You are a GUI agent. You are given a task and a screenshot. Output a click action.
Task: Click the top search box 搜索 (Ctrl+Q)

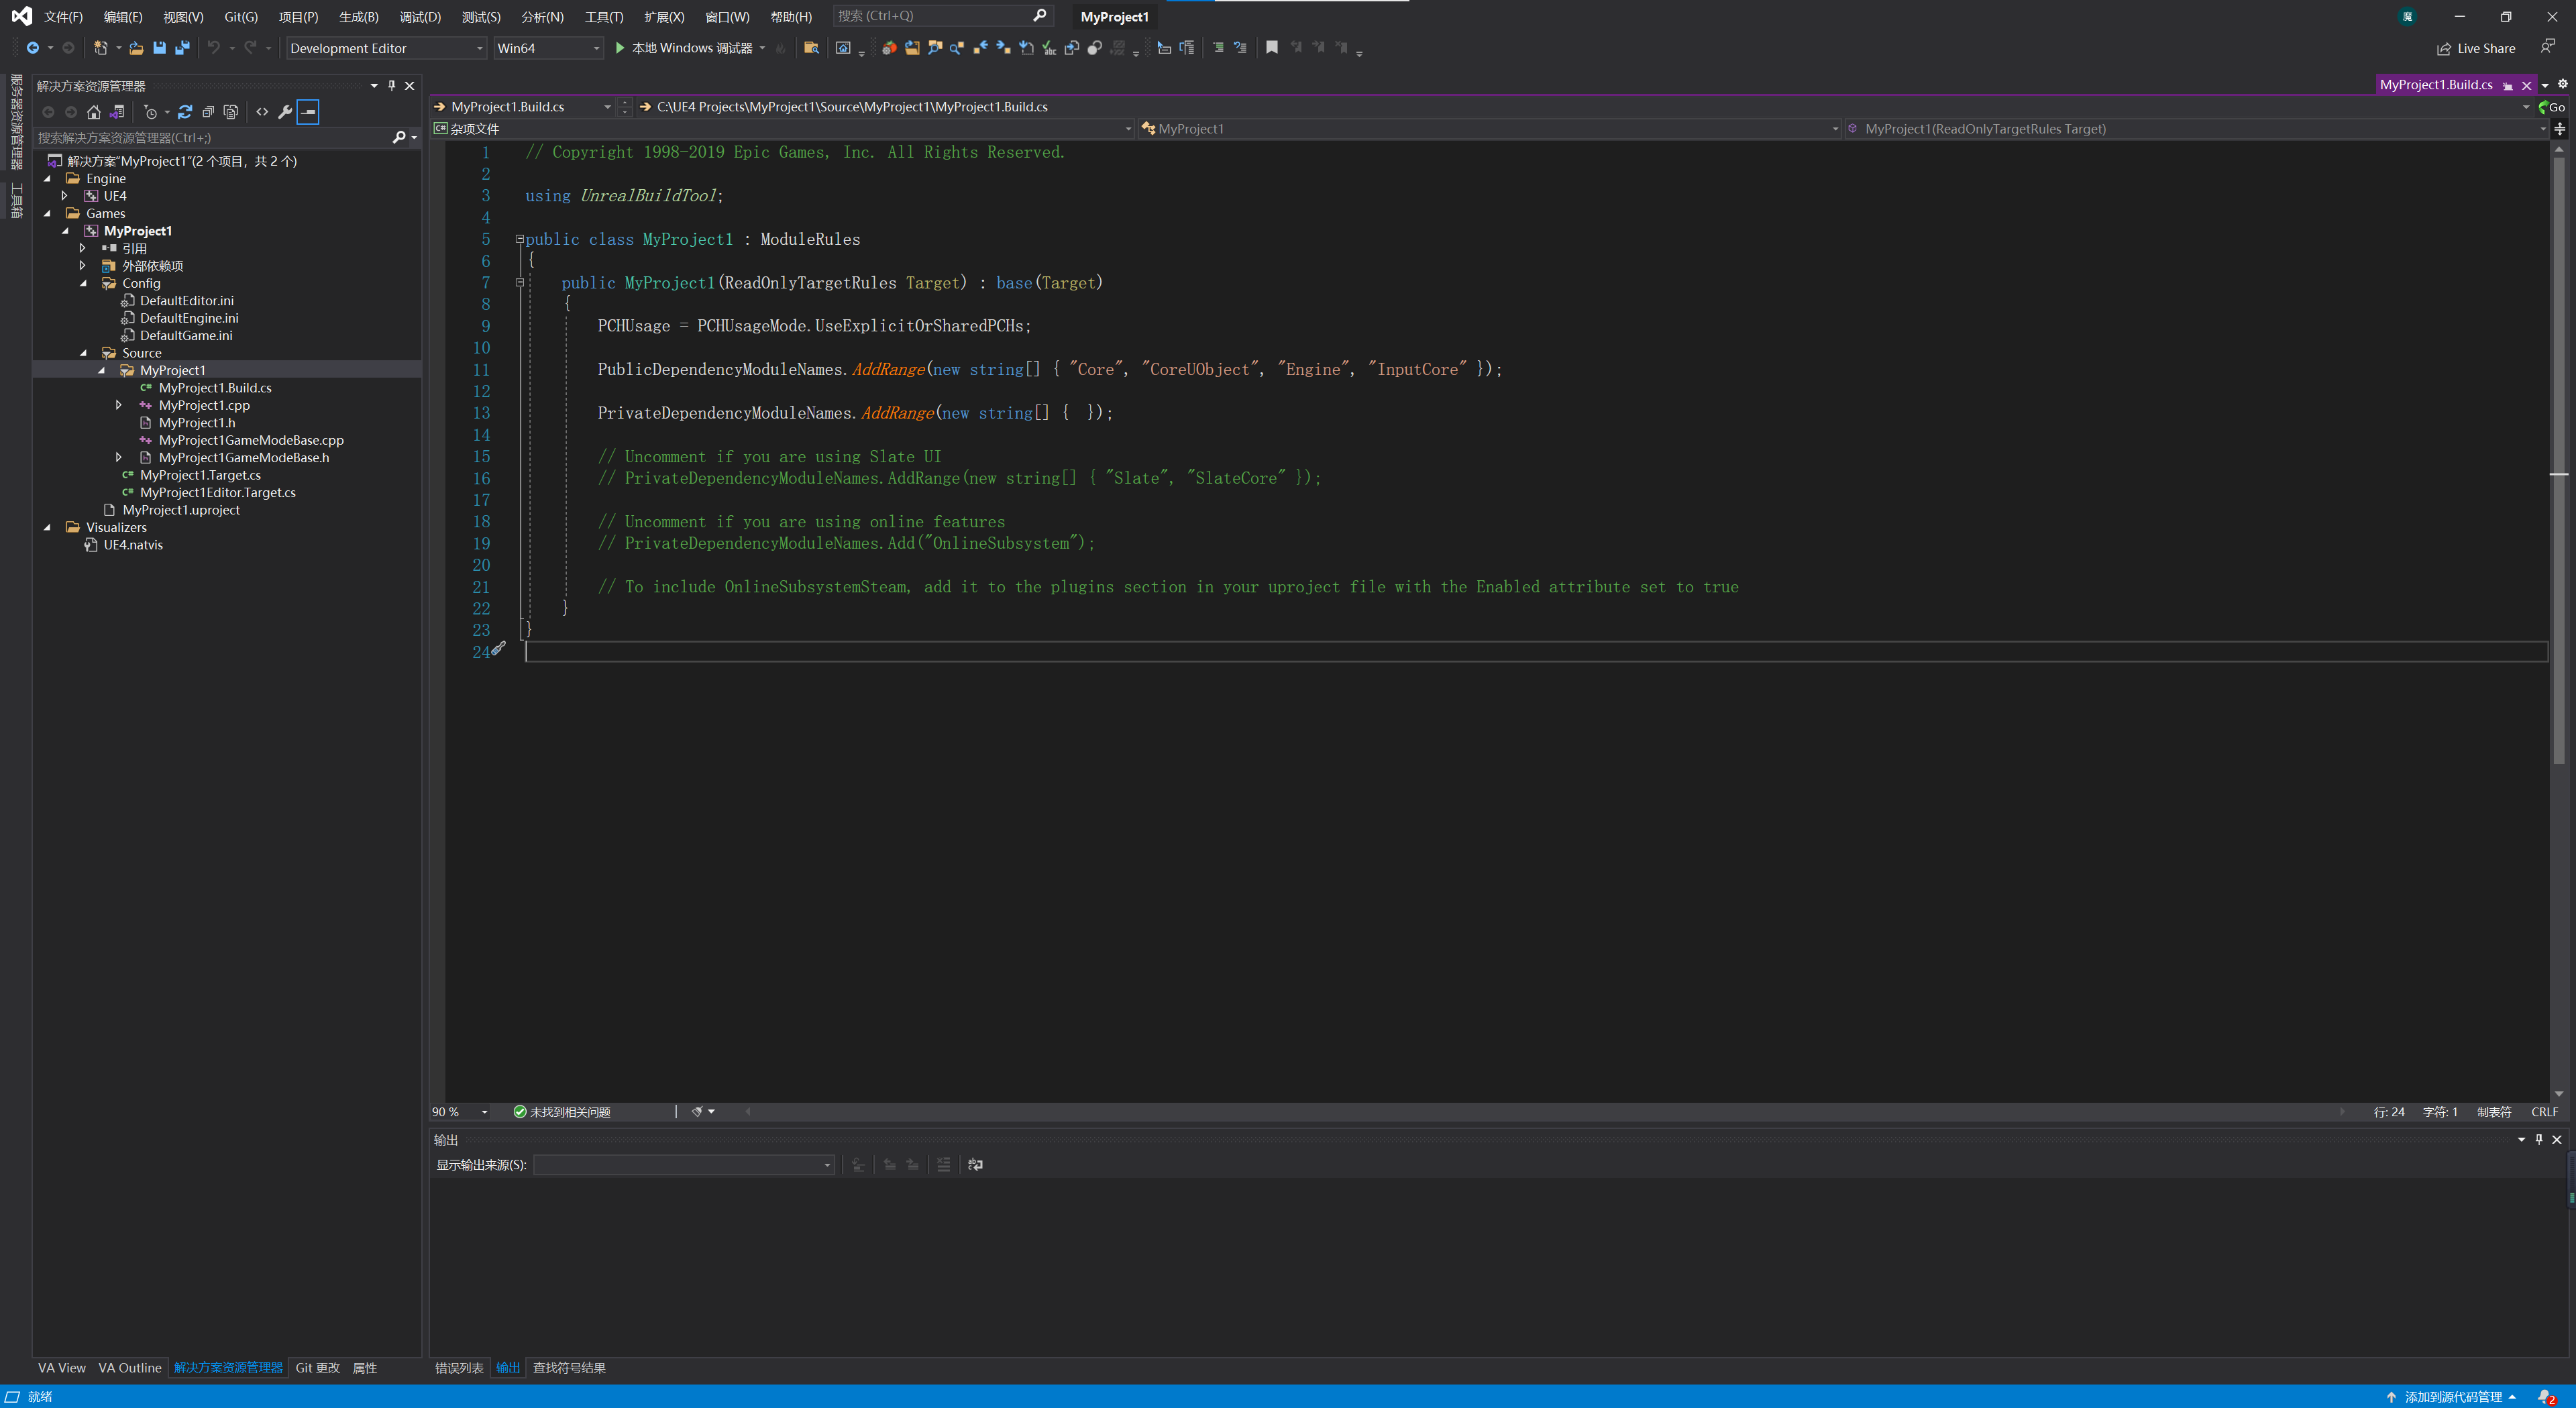pos(942,16)
